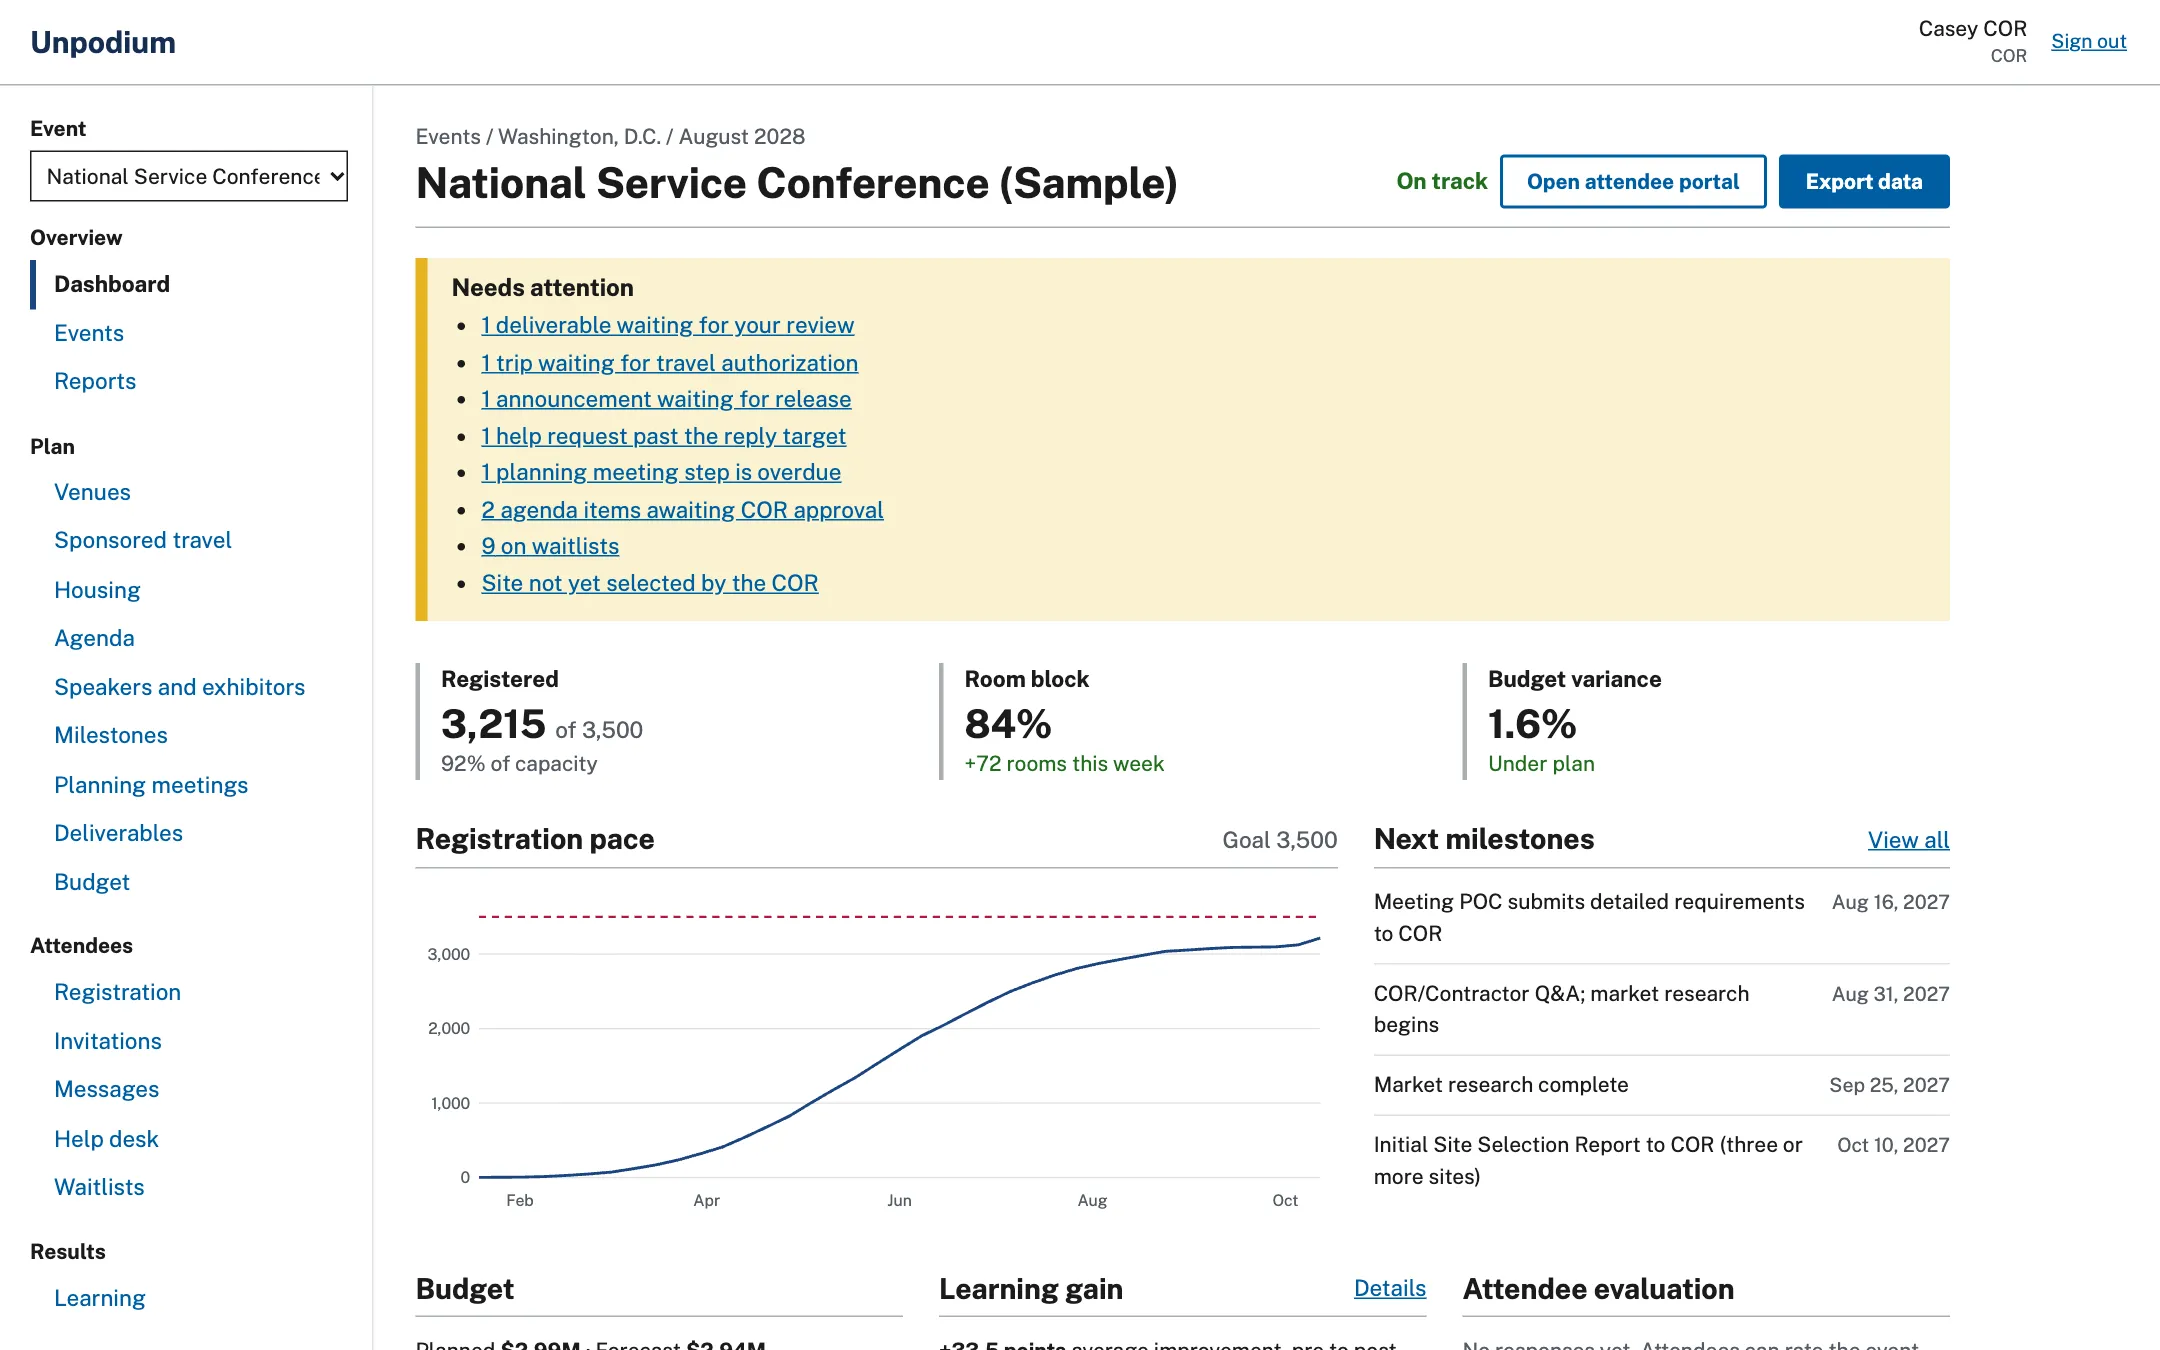The height and width of the screenshot is (1350, 2160).
Task: Open the Agenda page
Action: [94, 638]
